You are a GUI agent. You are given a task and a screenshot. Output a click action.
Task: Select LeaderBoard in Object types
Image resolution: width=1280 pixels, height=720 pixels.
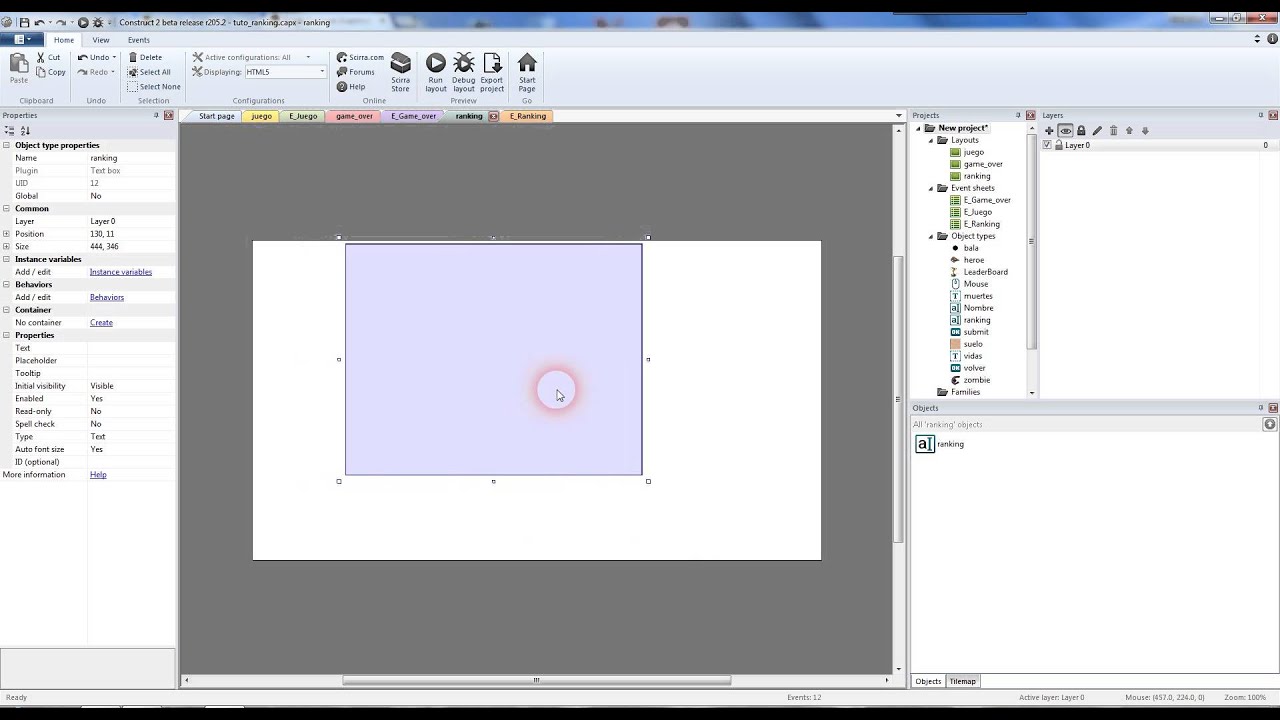tap(985, 272)
